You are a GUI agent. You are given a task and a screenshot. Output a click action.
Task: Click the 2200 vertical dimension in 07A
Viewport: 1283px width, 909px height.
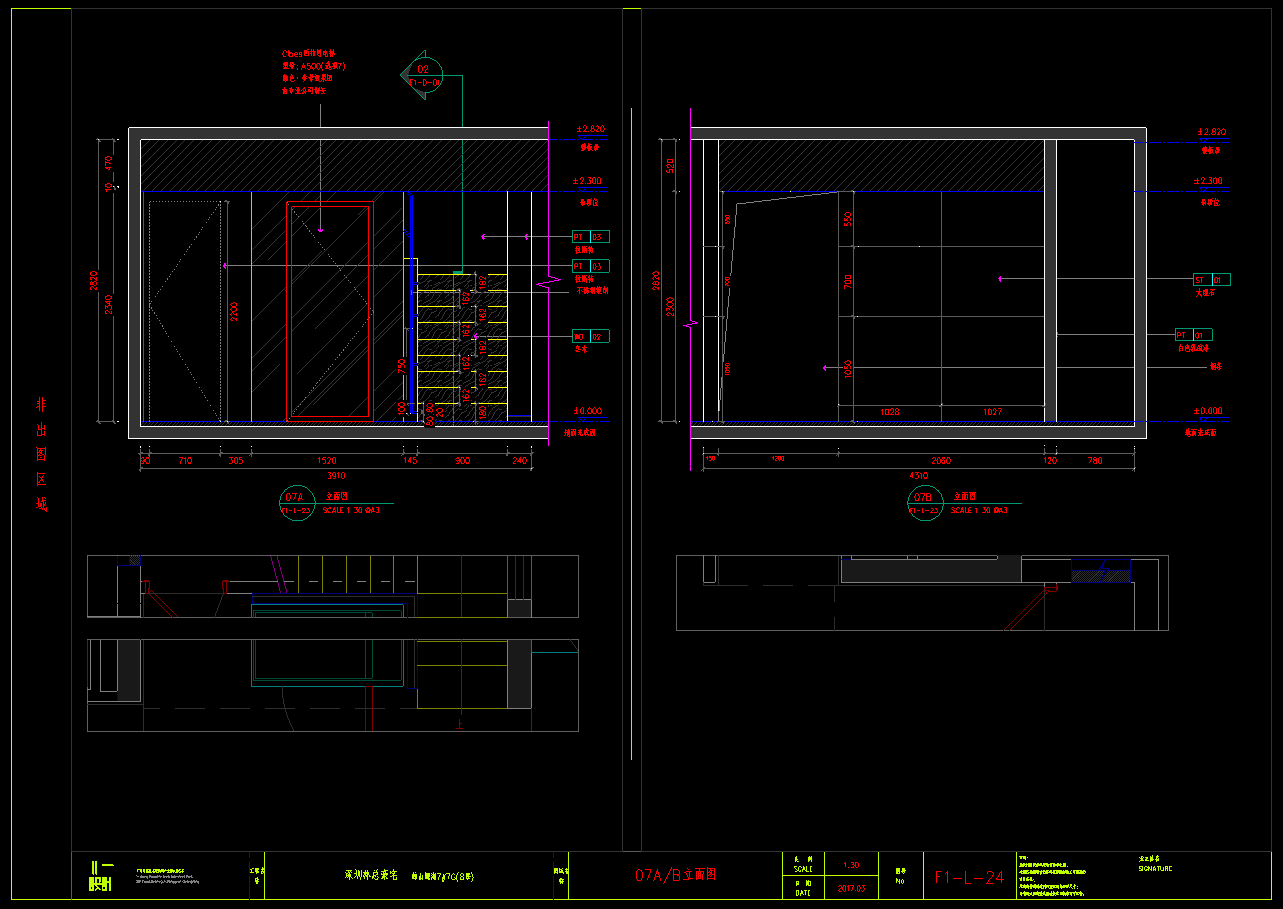tap(234, 313)
